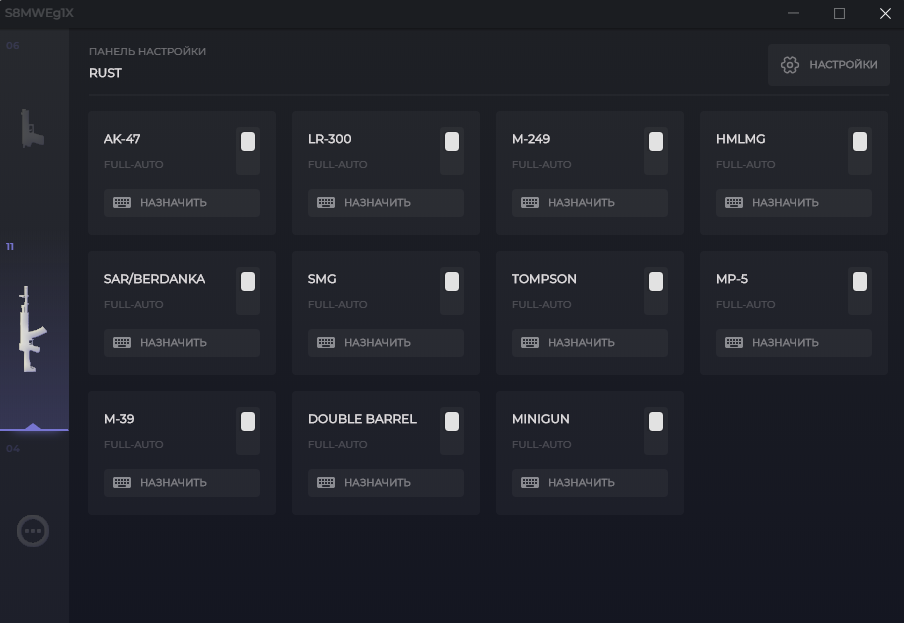904x623 pixels.
Task: Assign a key for LR-300 via Назначить
Action: pyautogui.click(x=386, y=203)
